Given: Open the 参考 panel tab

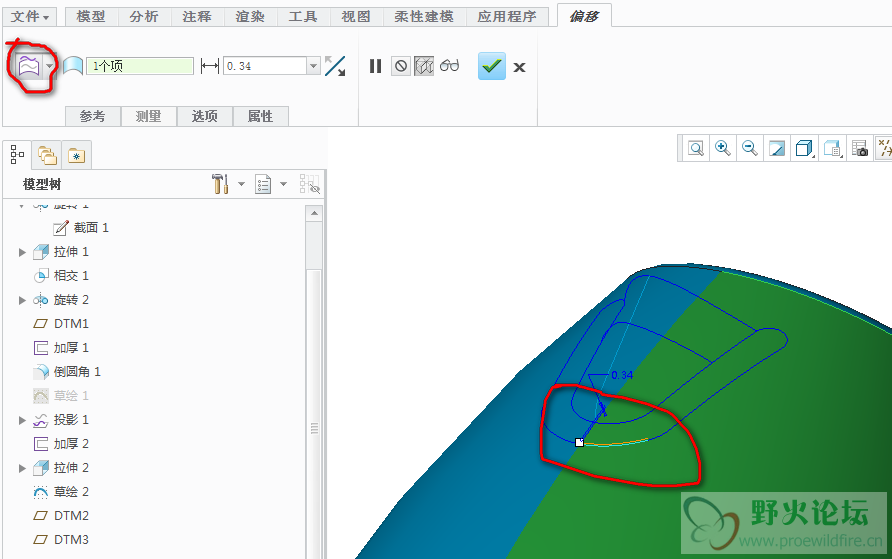Looking at the screenshot, I should (x=93, y=116).
